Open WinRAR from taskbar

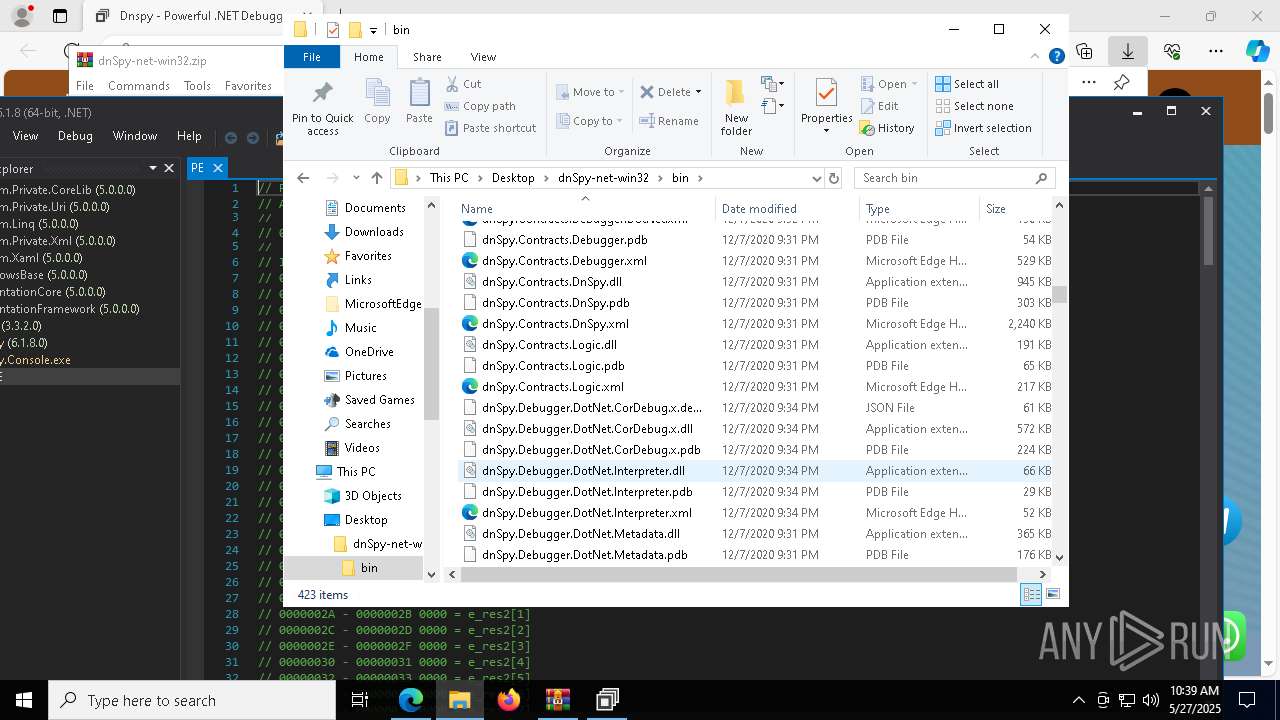(558, 700)
